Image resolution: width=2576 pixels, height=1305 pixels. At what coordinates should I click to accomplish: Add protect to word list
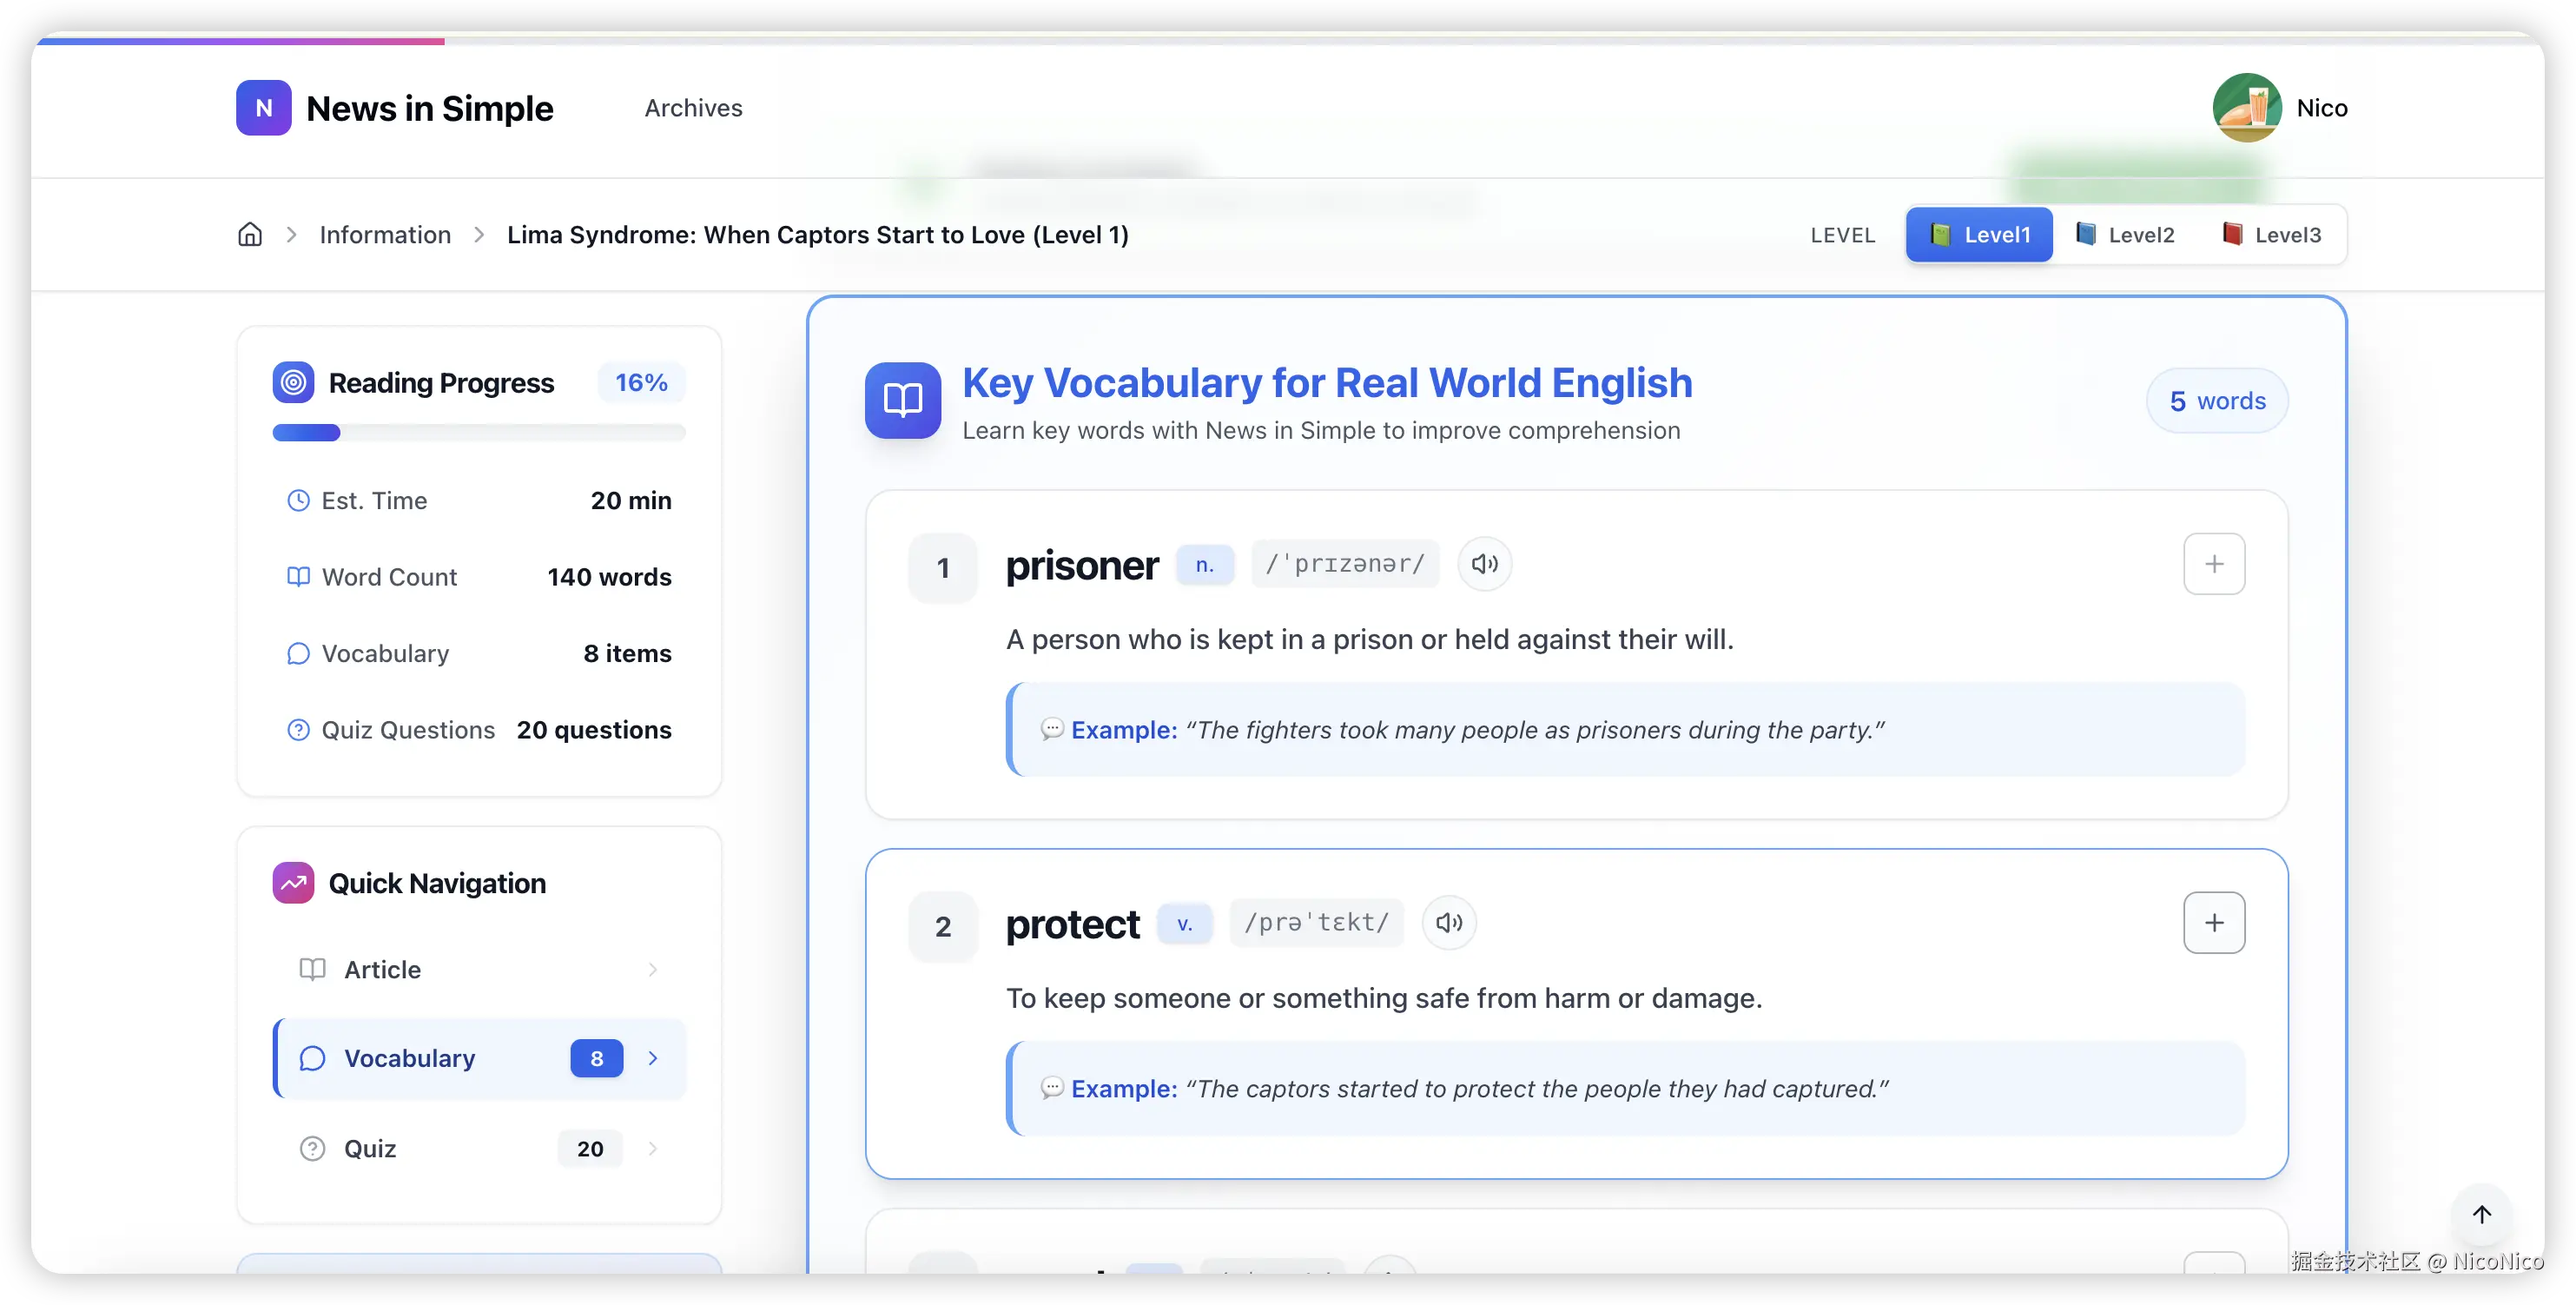click(x=2213, y=922)
